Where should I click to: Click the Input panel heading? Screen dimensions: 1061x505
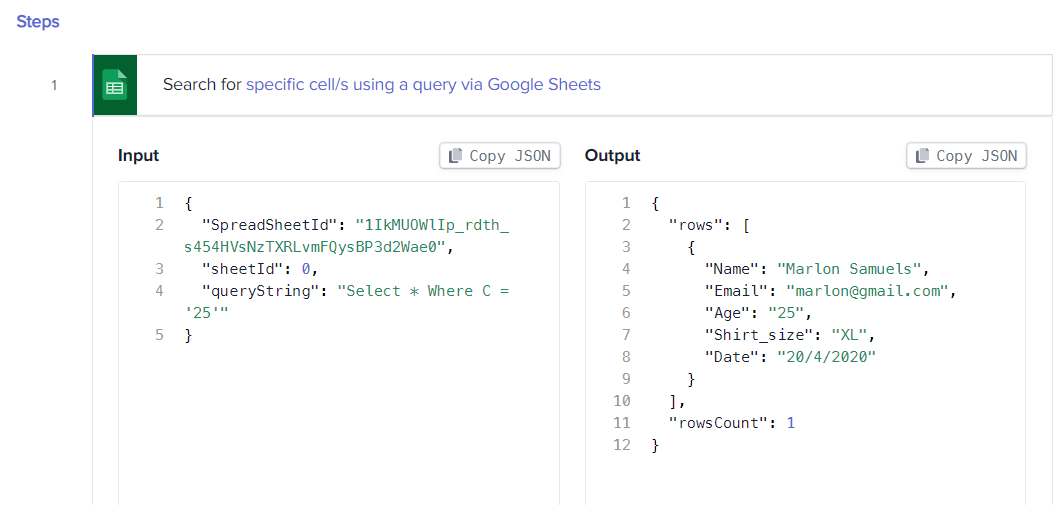tap(138, 156)
